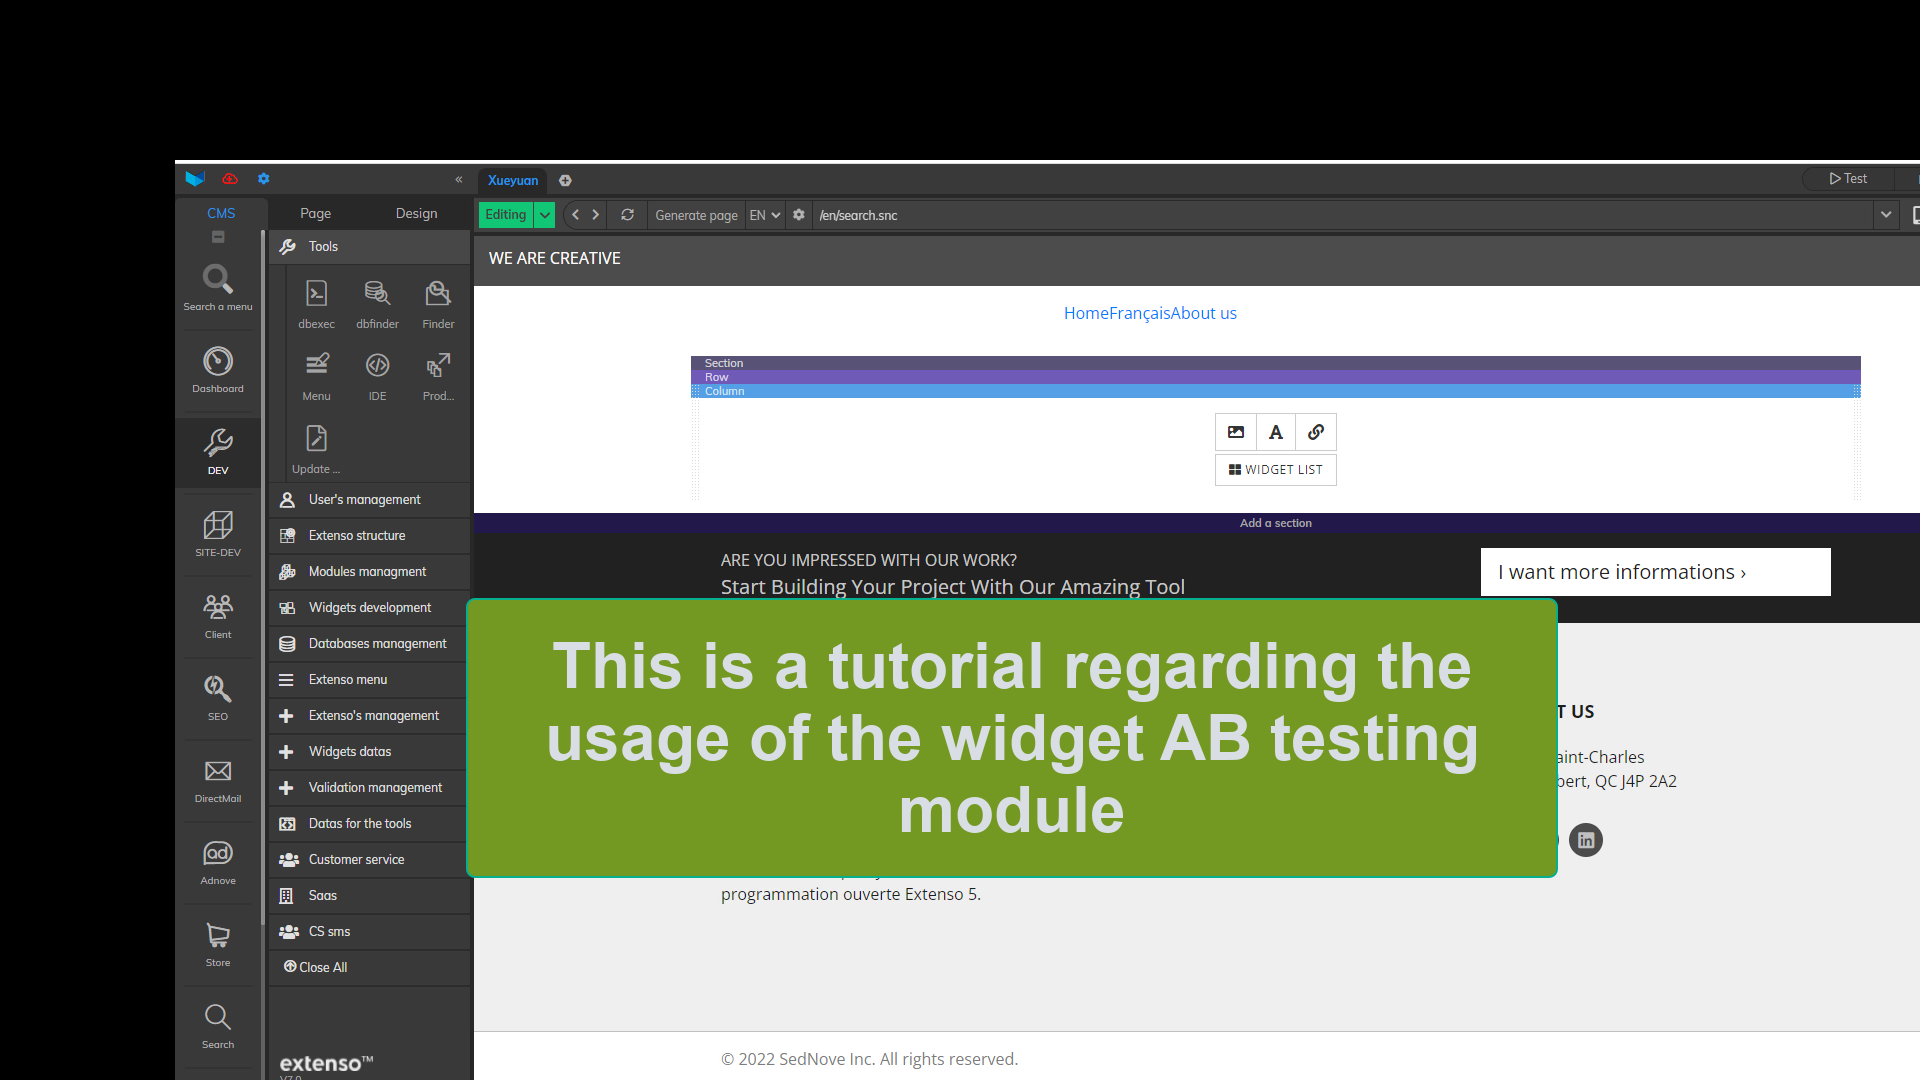Expand Widgets datas section
1920x1080 pixels.
click(x=369, y=752)
